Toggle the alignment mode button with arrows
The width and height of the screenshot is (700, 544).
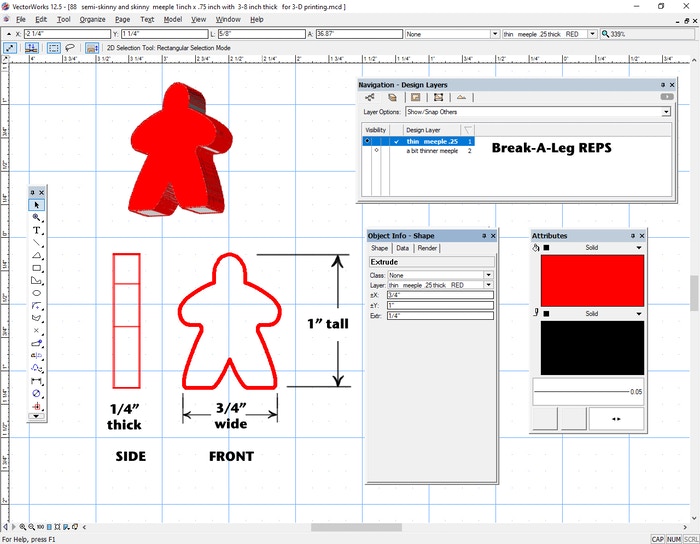point(31,48)
